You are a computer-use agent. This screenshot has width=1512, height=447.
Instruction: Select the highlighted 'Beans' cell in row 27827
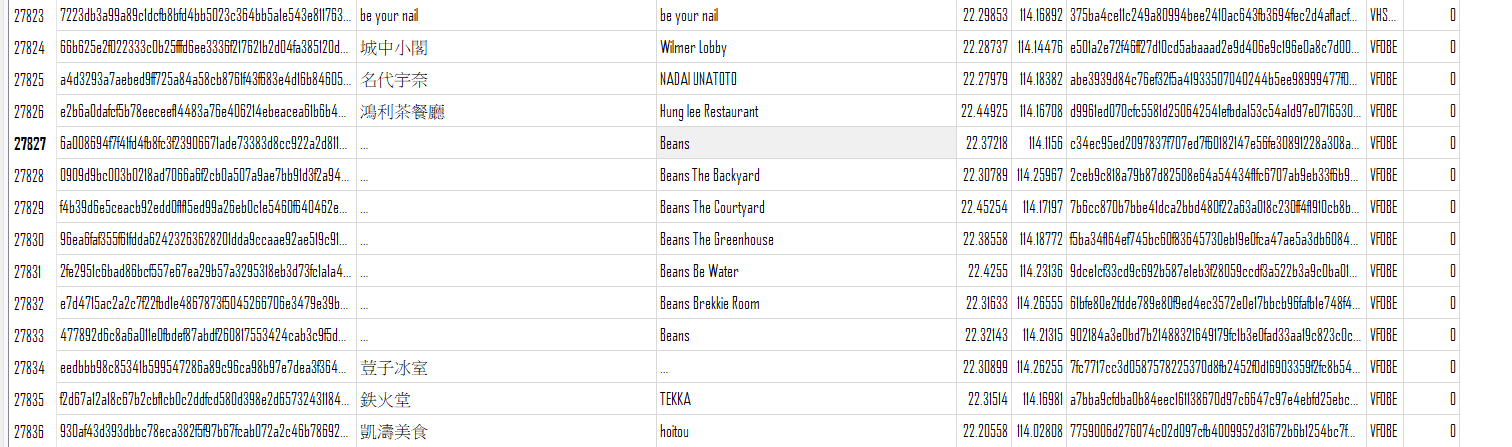coord(805,144)
